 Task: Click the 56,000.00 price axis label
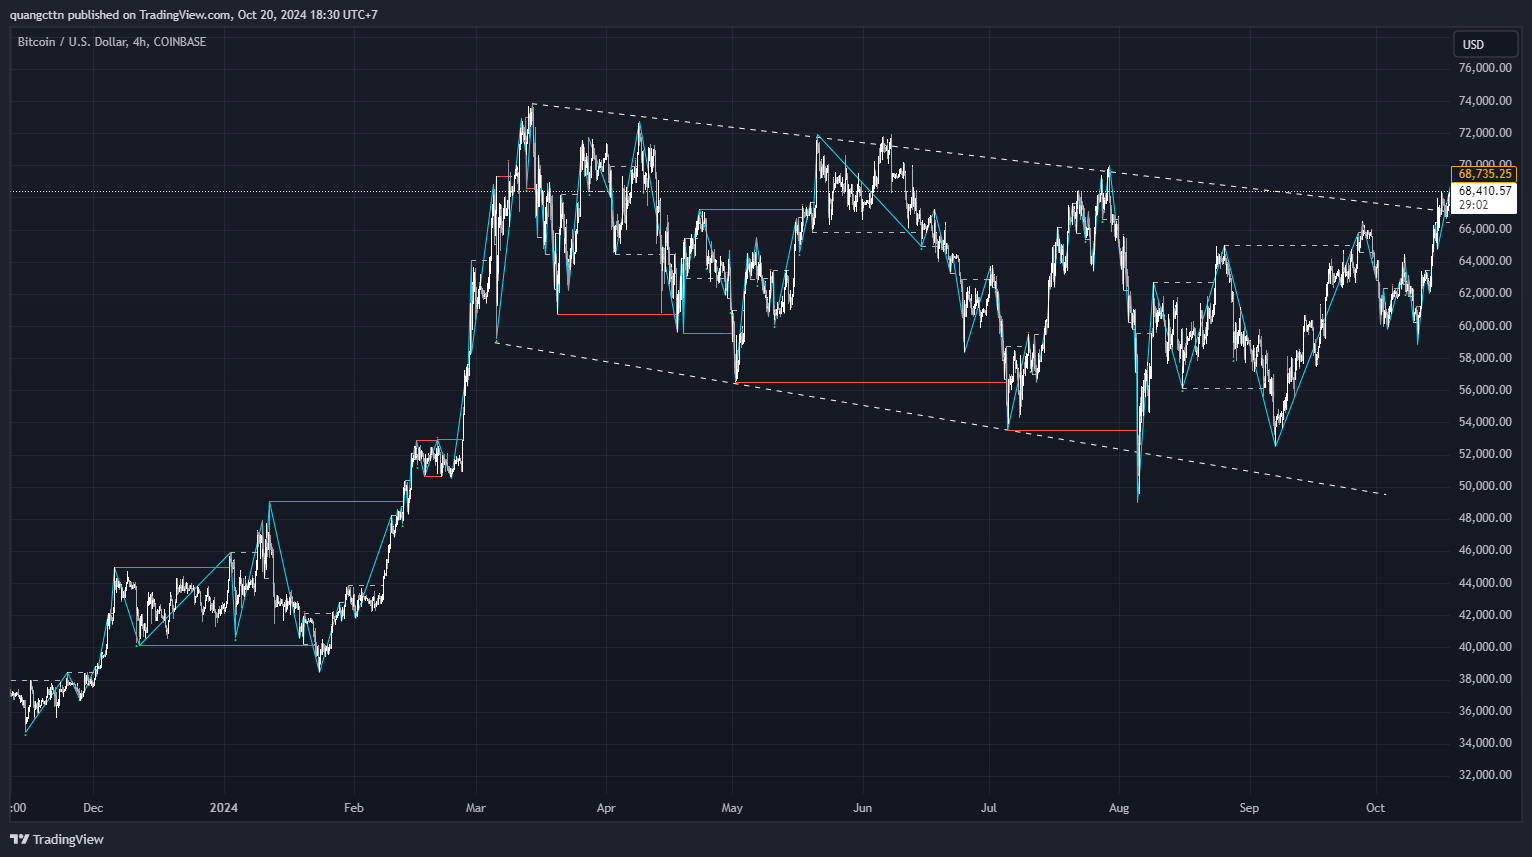tap(1485, 390)
